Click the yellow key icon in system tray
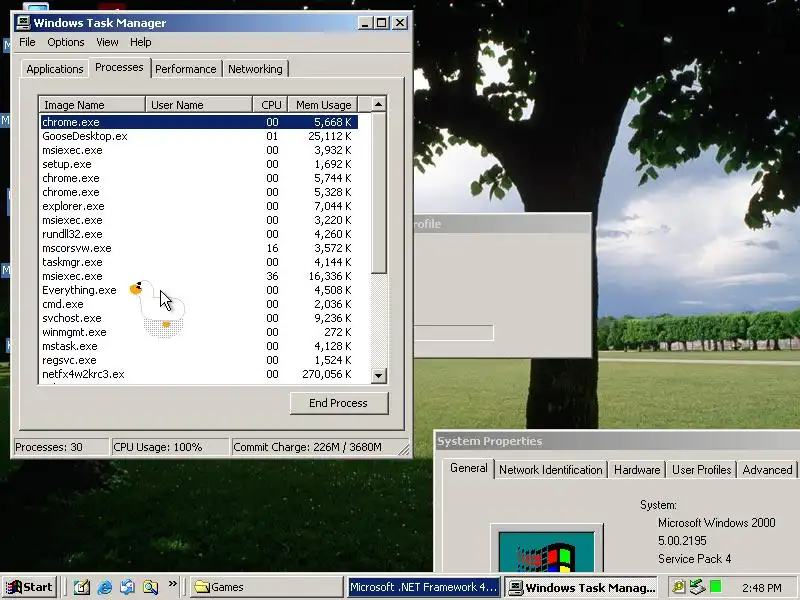The image size is (800, 600). [x=678, y=587]
